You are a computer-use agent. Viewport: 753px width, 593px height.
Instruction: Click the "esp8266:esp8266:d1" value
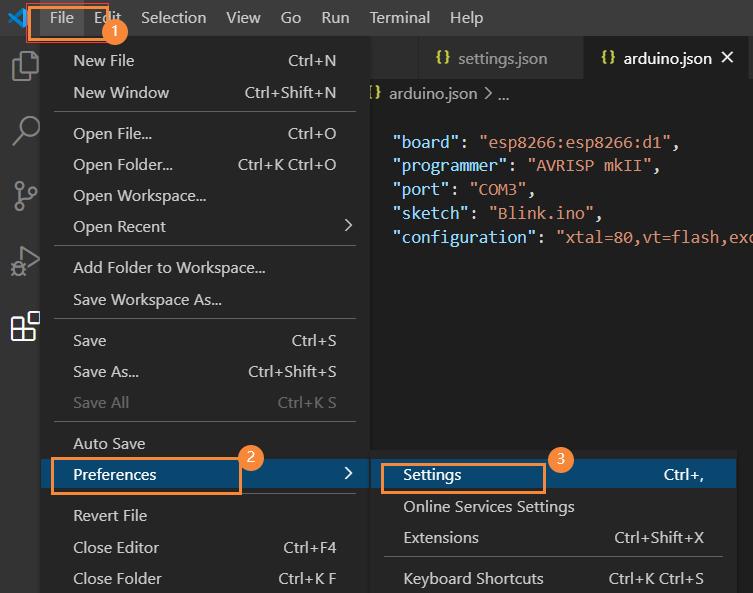tap(575, 142)
